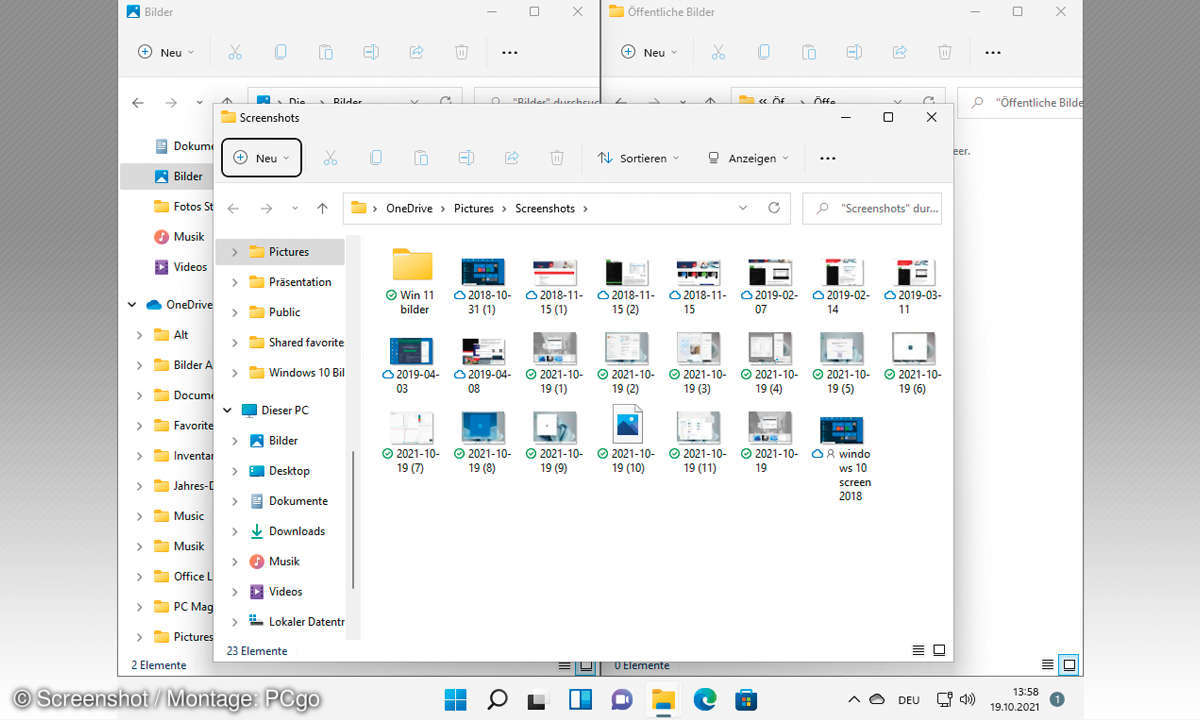Select the Win 11 bilder folder
This screenshot has width=1200, height=720.
[412, 281]
